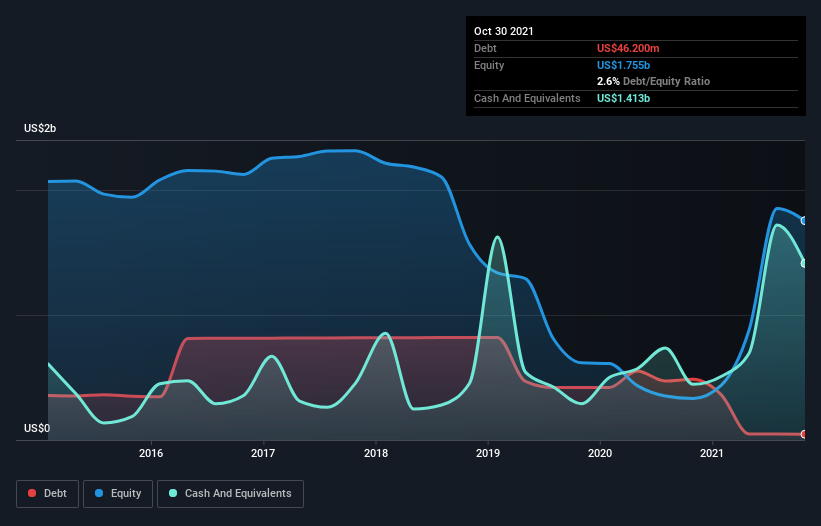Select the 2018 x-axis label

click(376, 453)
